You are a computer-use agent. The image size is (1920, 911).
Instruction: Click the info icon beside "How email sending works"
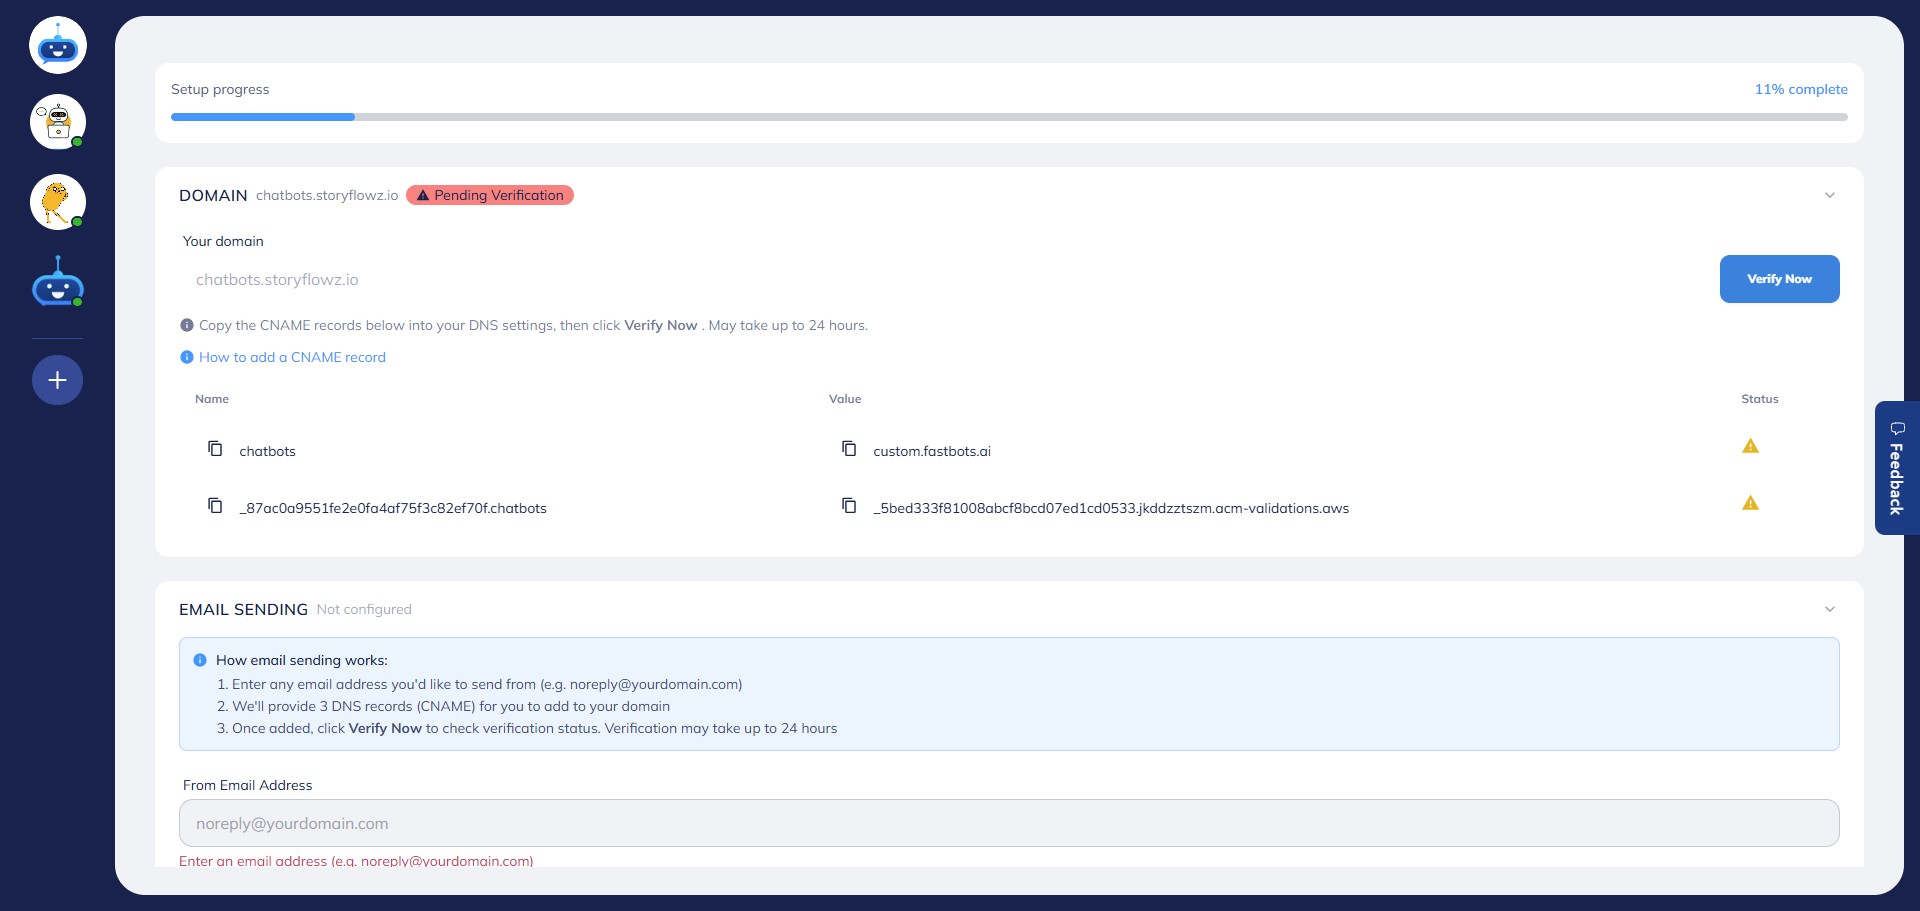pyautogui.click(x=200, y=660)
